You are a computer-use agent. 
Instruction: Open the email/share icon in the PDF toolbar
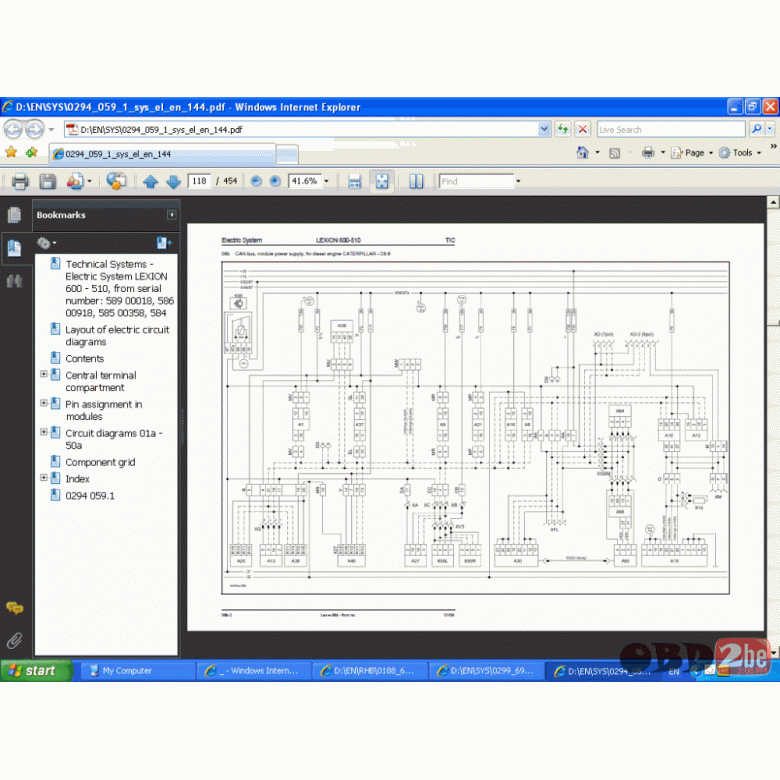tap(75, 182)
